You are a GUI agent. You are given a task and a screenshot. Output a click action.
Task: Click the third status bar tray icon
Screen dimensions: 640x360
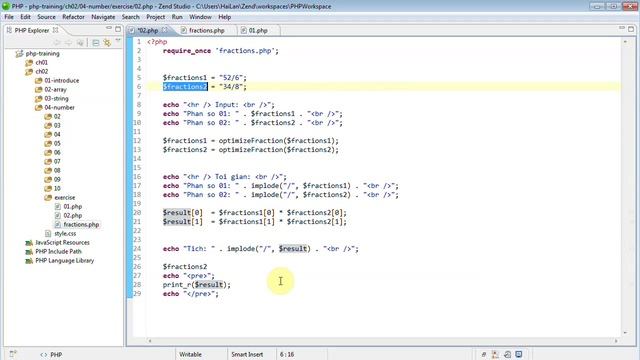point(507,354)
